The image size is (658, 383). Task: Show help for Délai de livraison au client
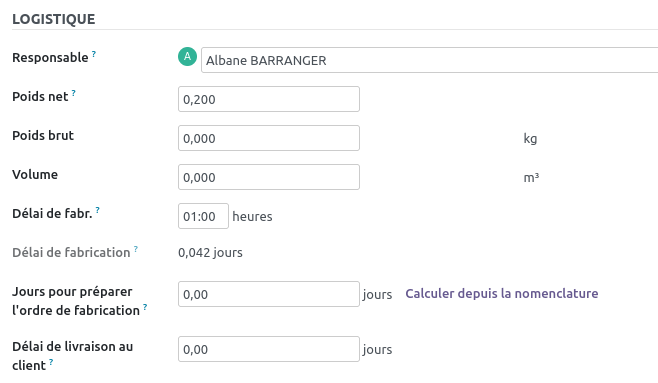[x=51, y=362]
